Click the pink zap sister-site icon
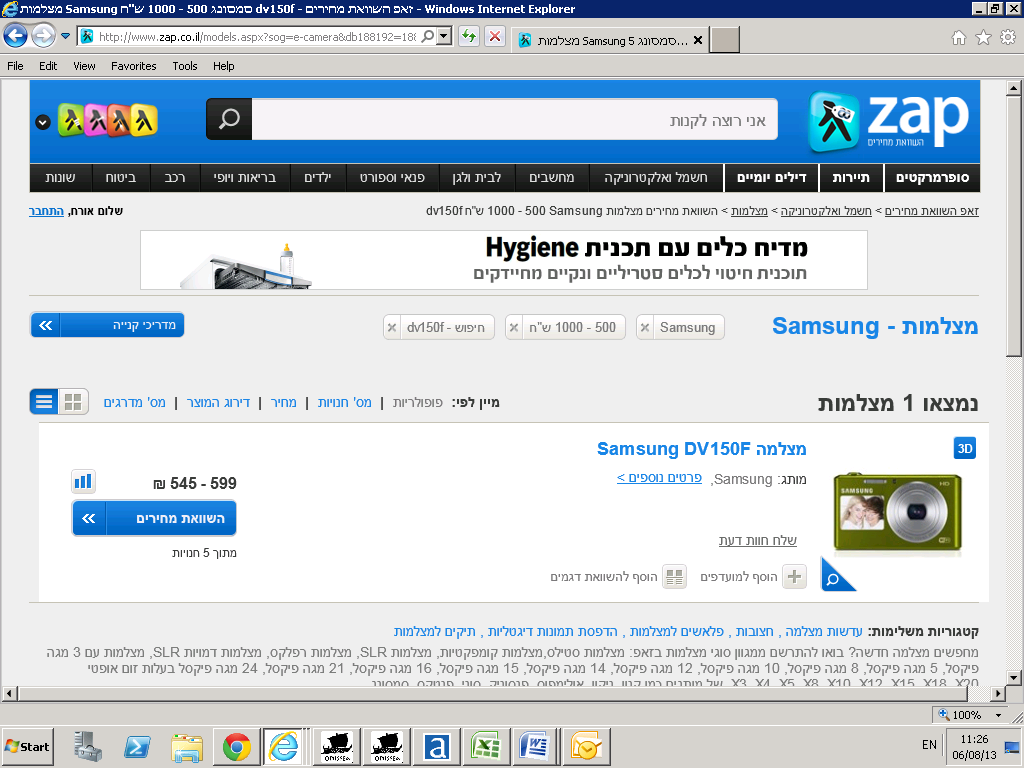 coord(96,120)
